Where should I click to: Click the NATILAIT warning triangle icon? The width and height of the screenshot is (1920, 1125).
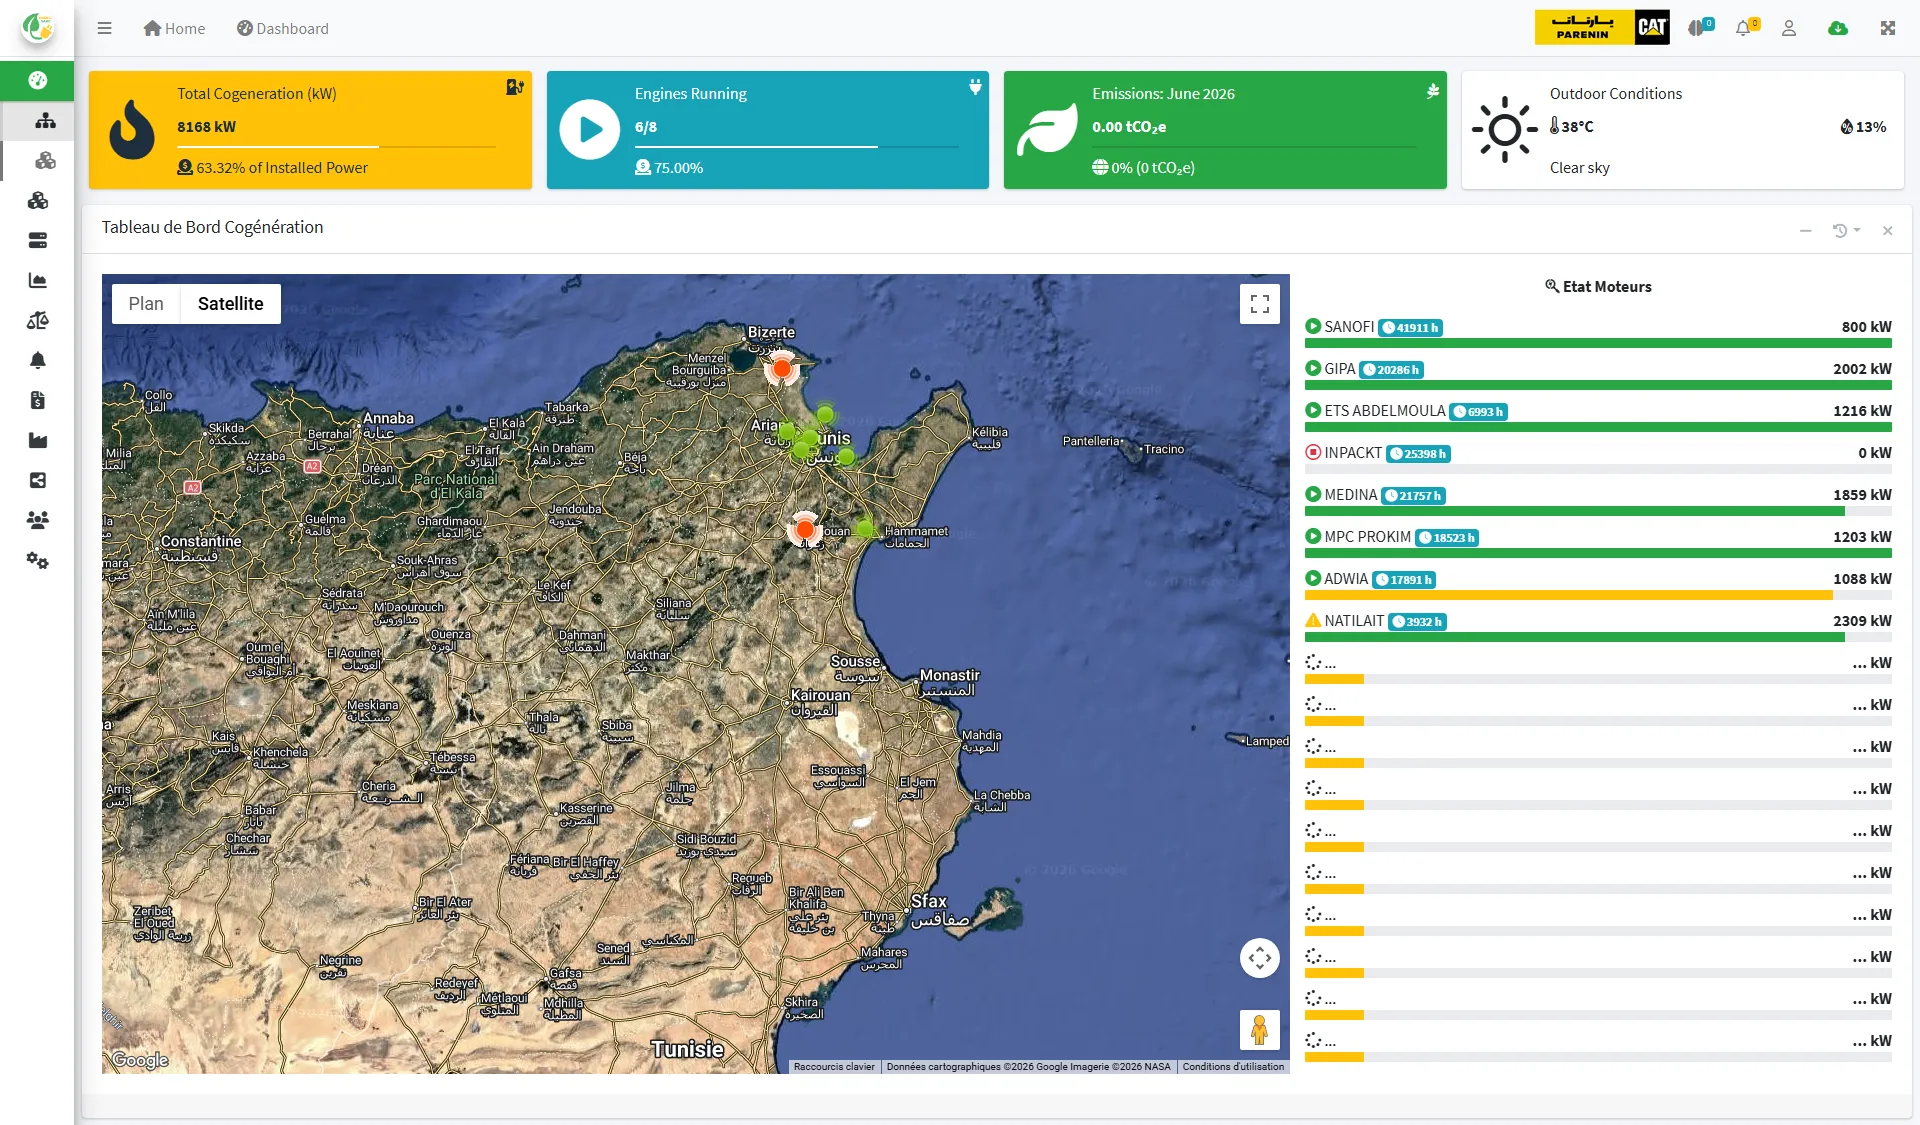[x=1313, y=620]
